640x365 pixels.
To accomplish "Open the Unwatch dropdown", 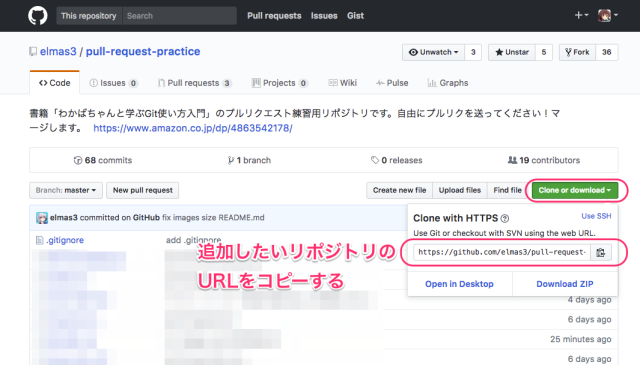I will (x=433, y=52).
